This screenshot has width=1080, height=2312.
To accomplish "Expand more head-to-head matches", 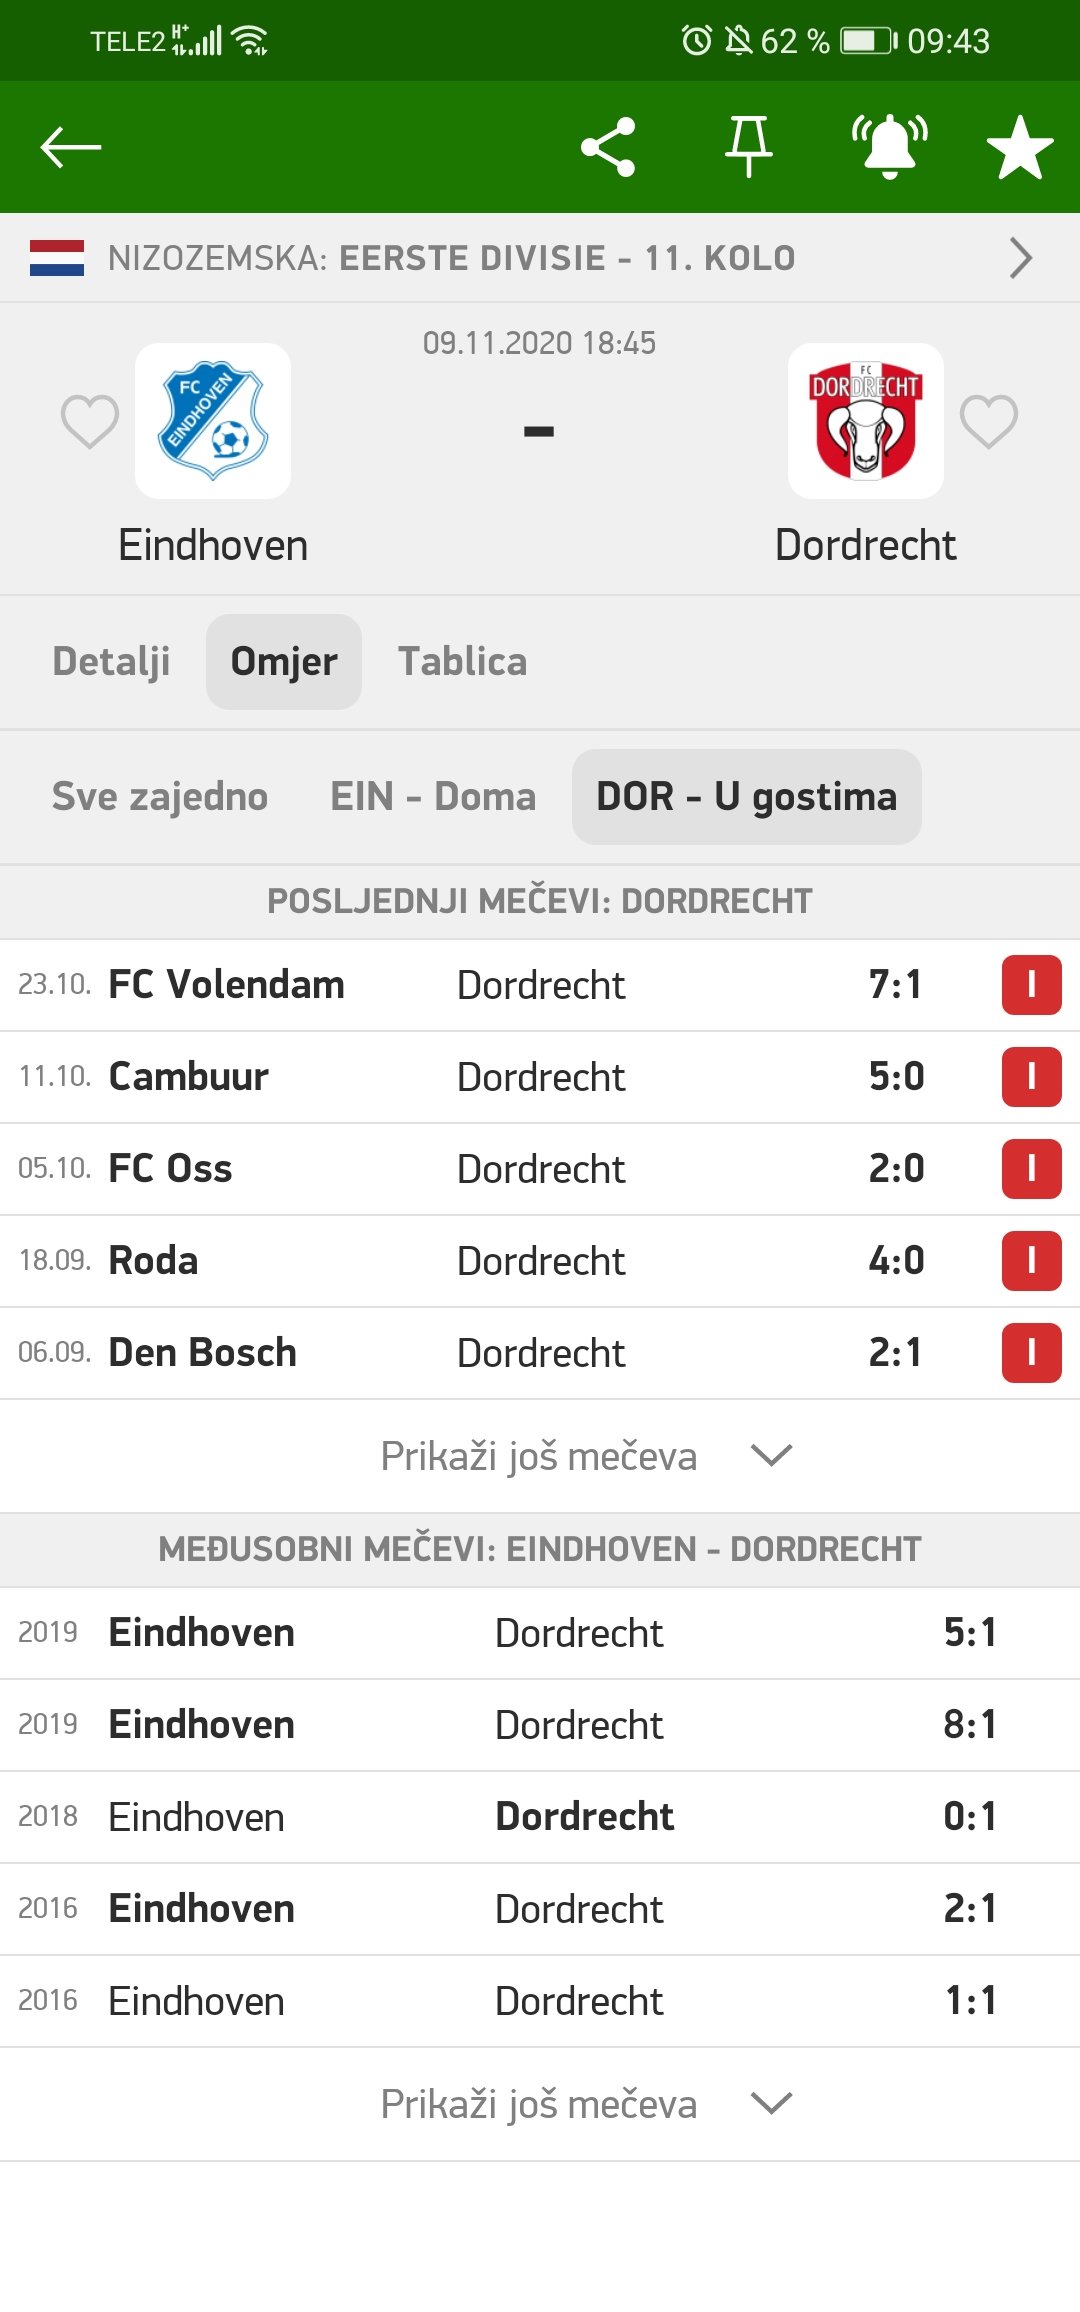I will [x=585, y=2104].
